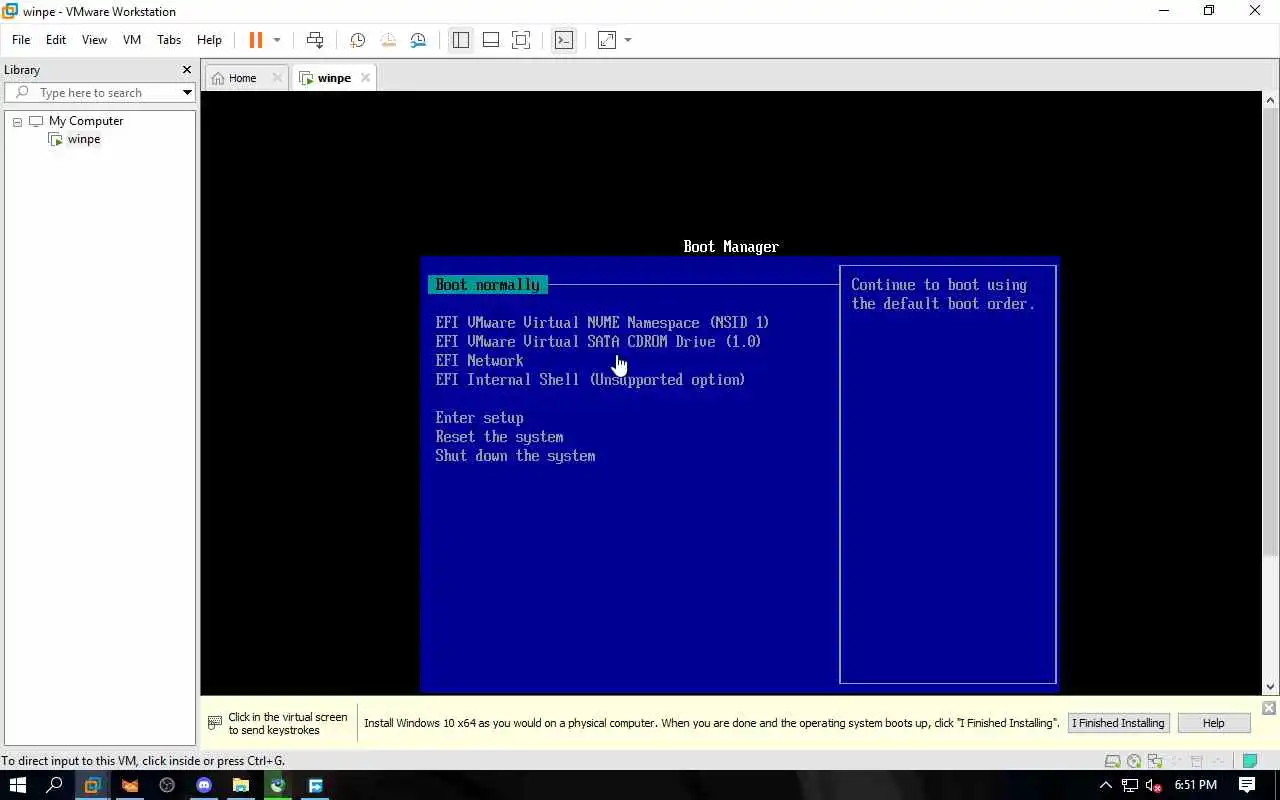Image resolution: width=1280 pixels, height=800 pixels.
Task: Click the CD/DVD drive status icon
Action: click(x=1133, y=761)
